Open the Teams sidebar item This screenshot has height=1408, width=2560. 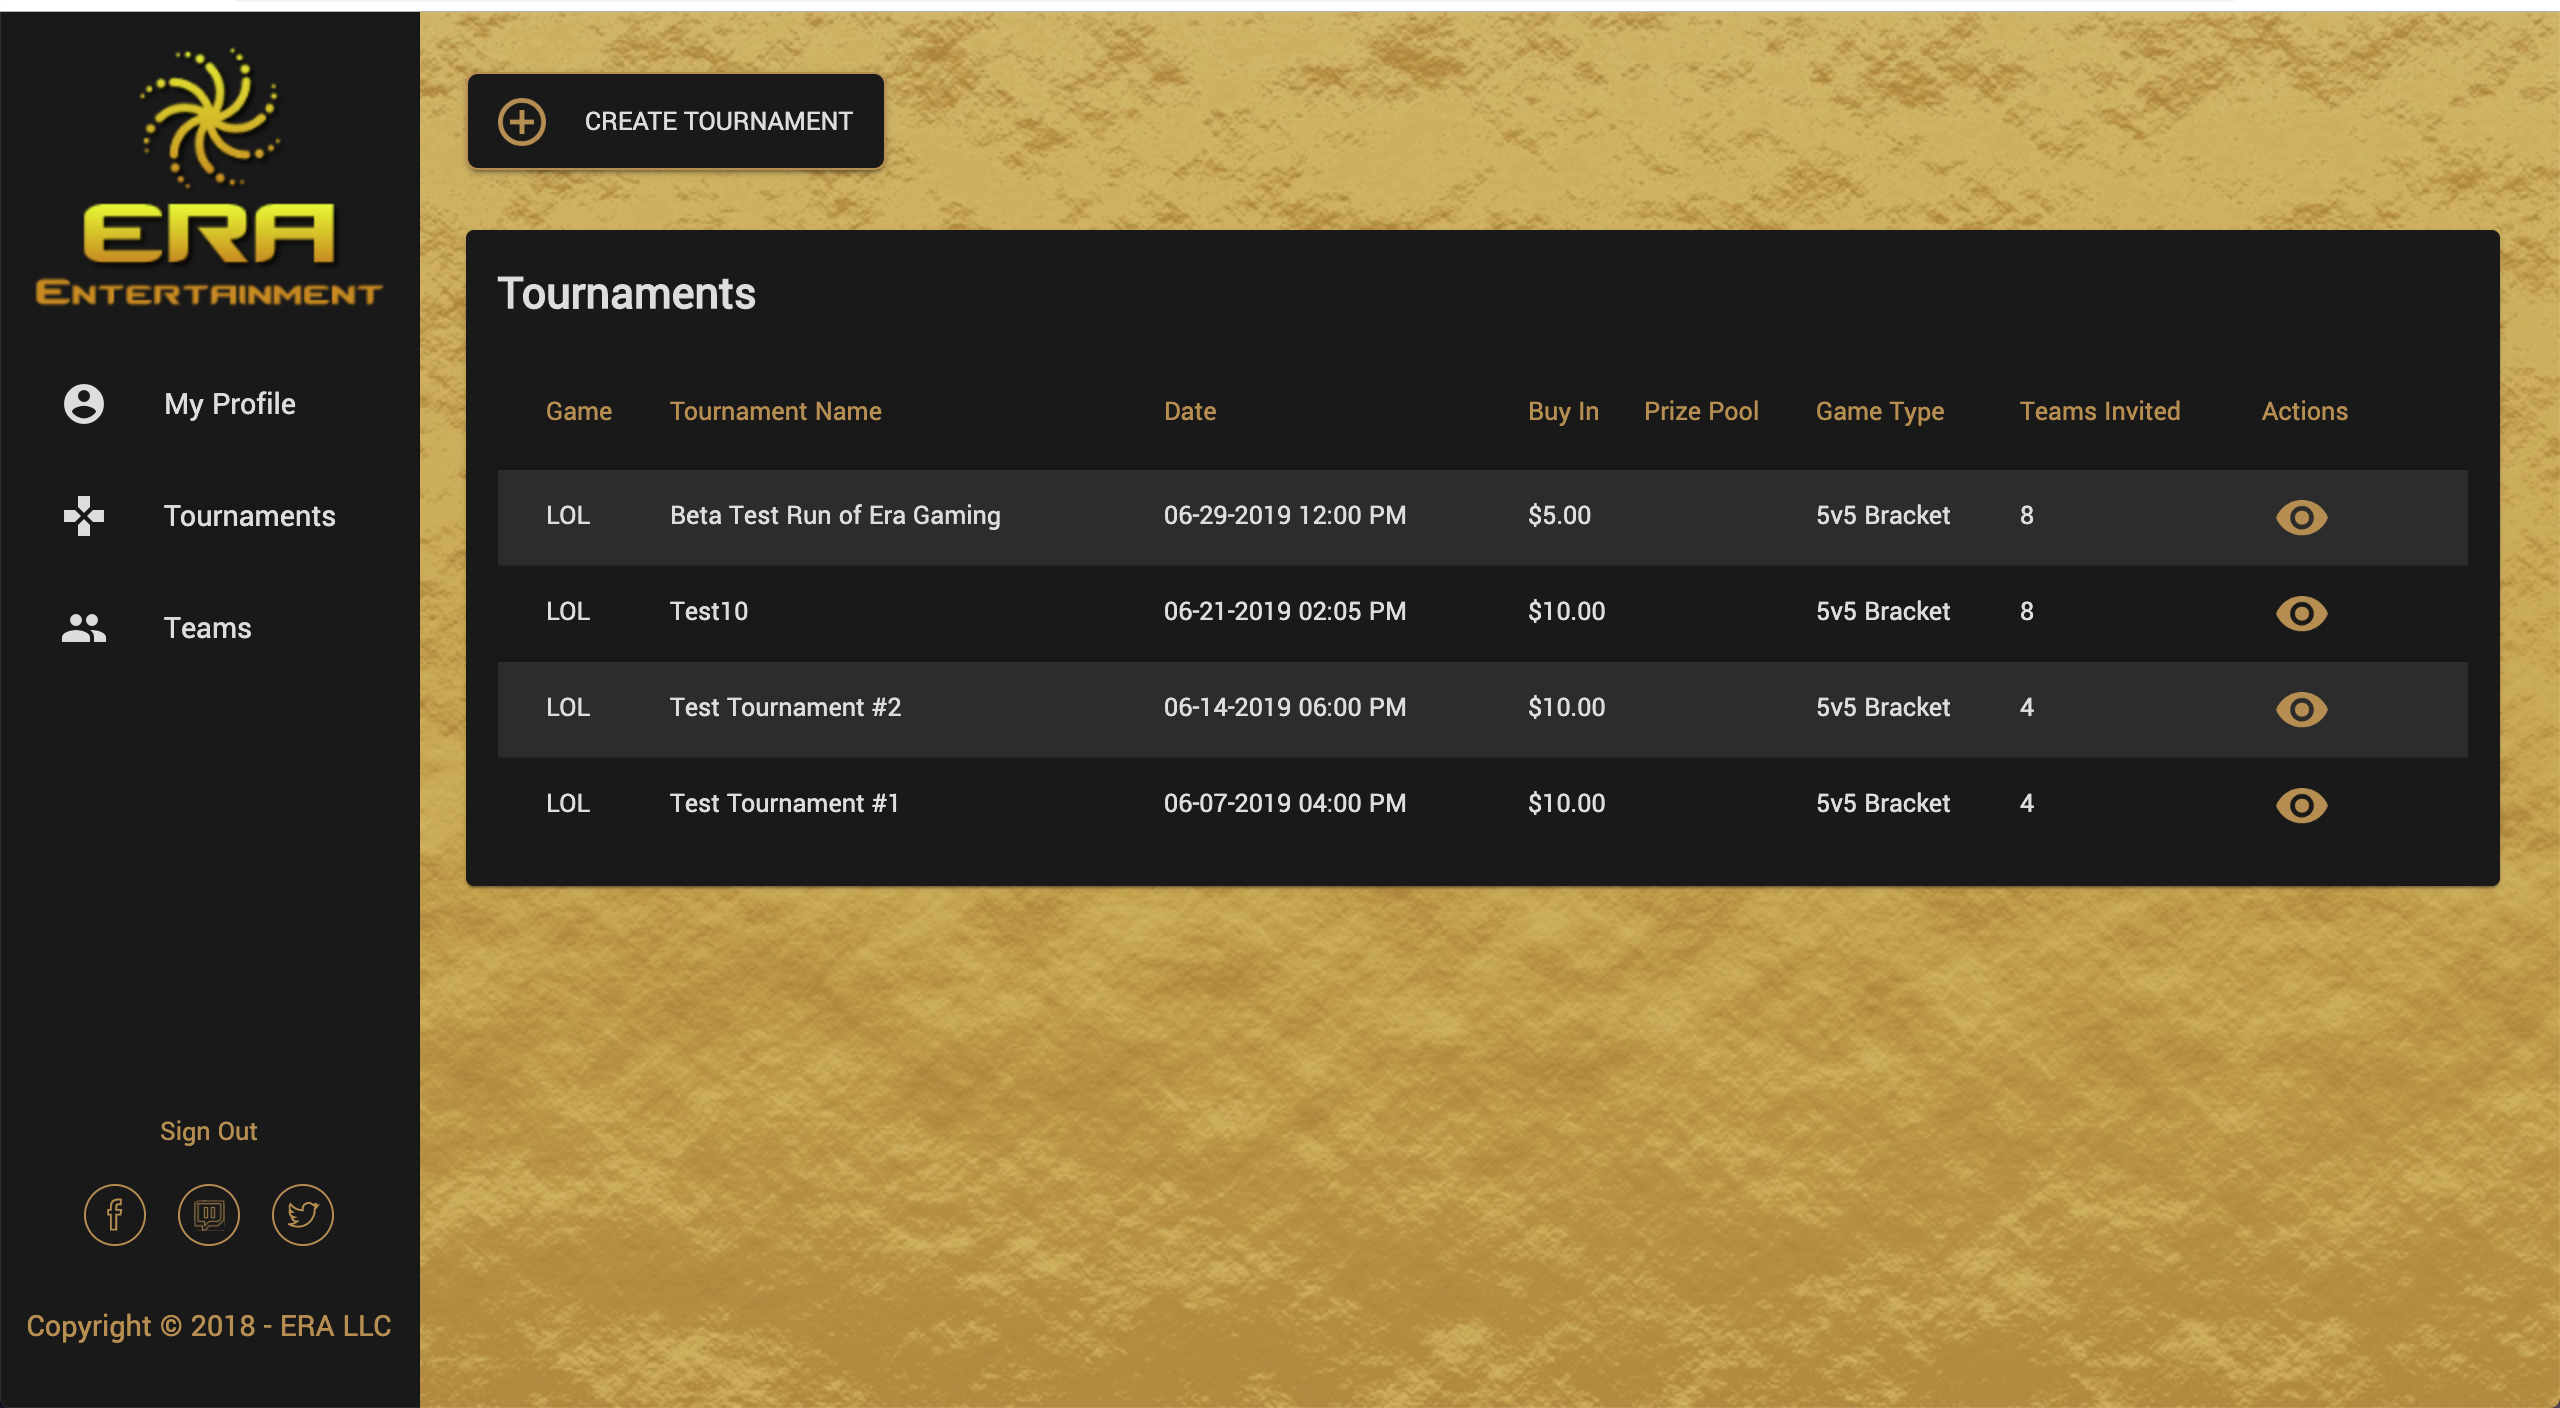pos(210,628)
